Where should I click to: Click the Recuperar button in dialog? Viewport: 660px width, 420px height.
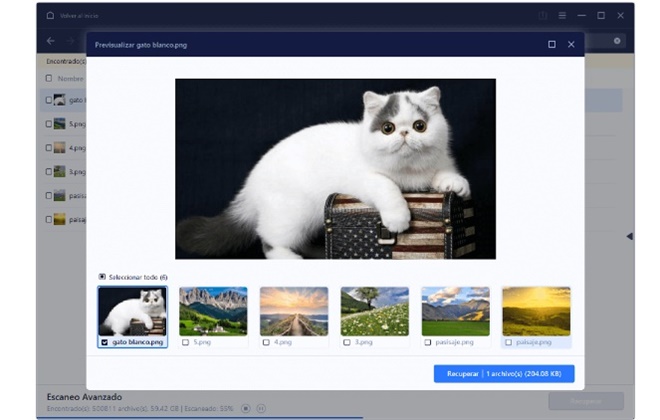(x=503, y=373)
